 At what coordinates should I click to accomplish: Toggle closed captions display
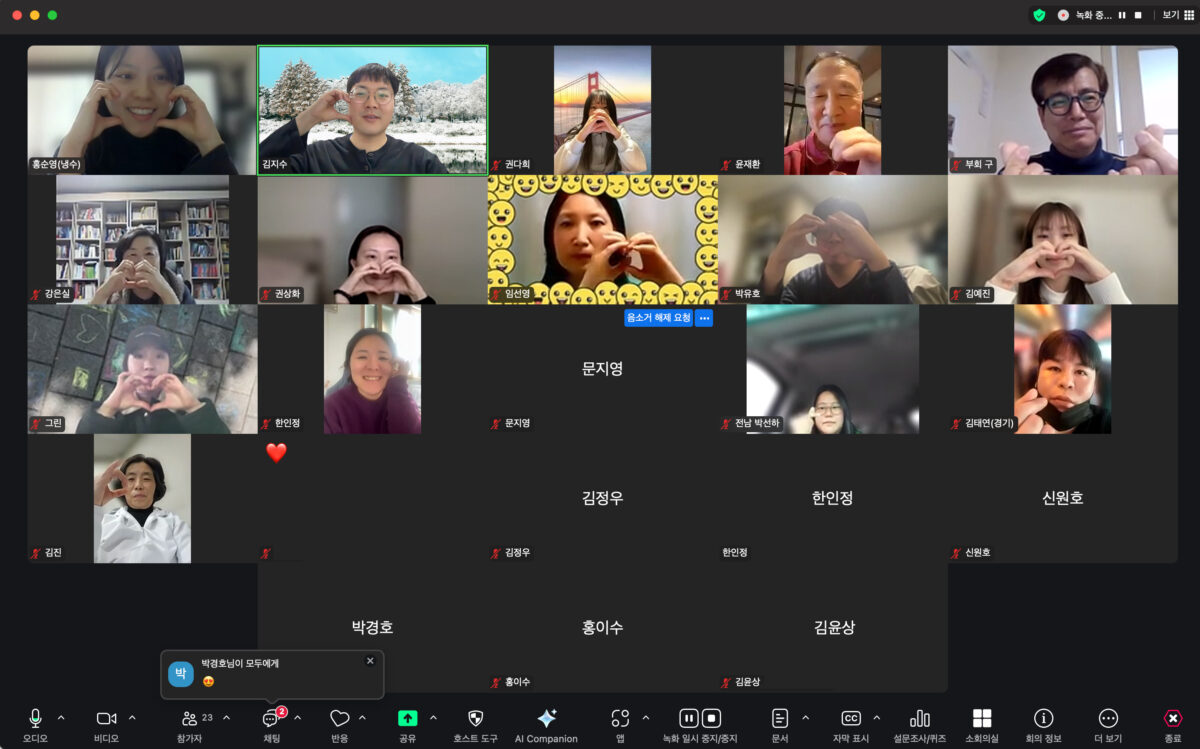850,718
